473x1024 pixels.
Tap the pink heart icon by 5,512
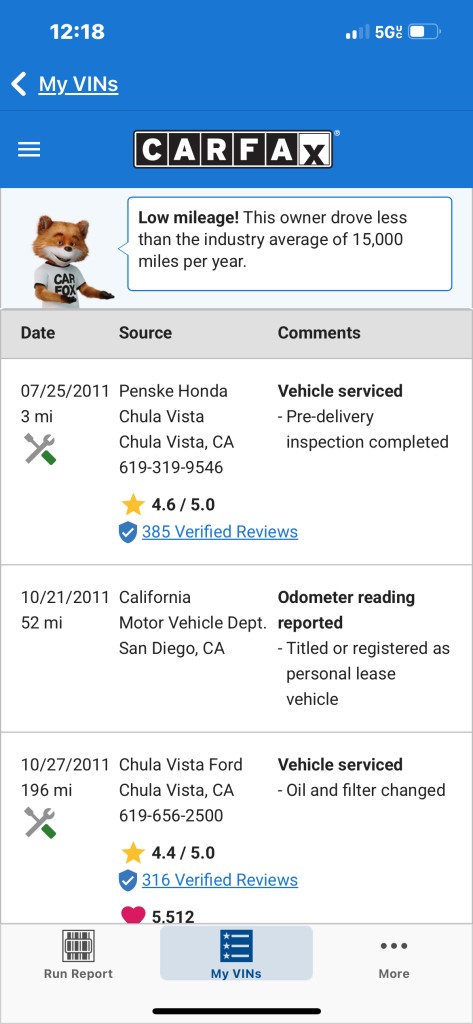[x=133, y=915]
